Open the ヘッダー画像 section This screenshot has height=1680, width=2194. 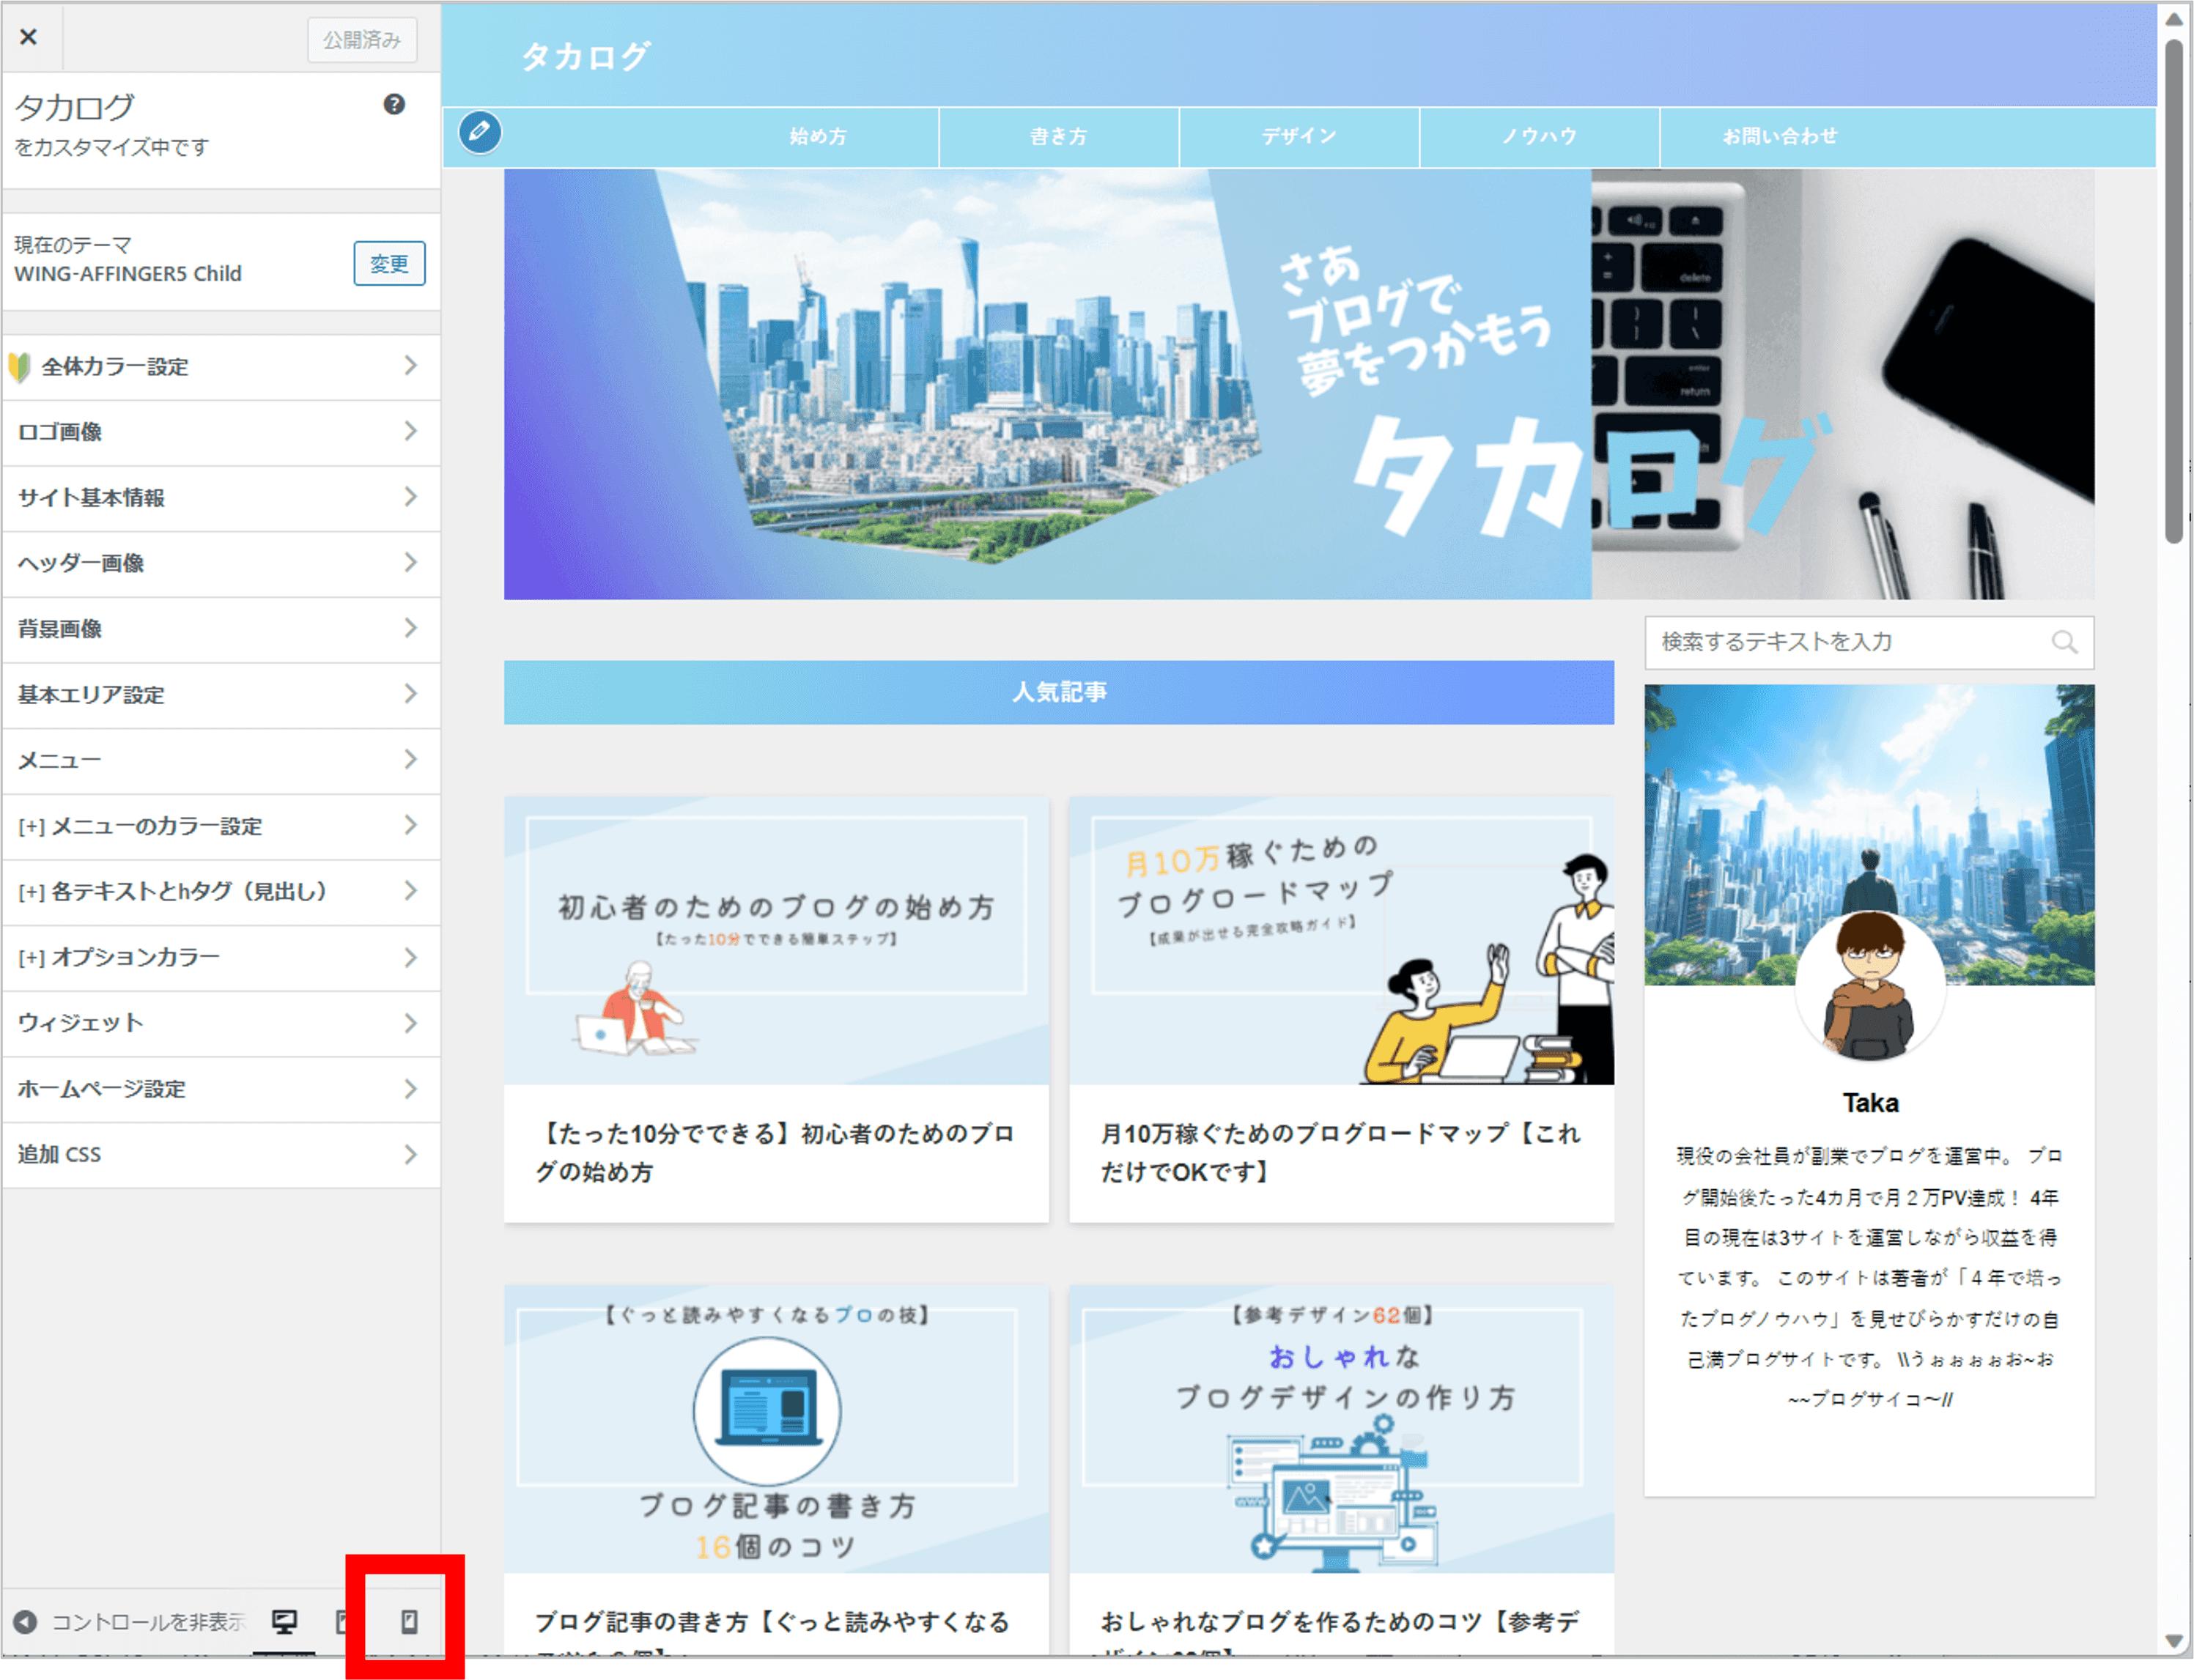pos(221,563)
